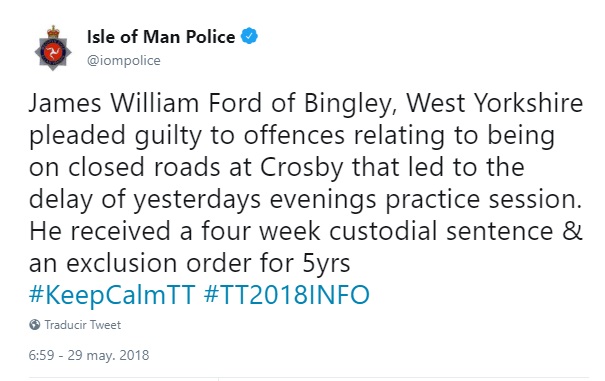Click the ampersand ending the fifth line
The image size is (605, 381).
pyautogui.click(x=572, y=231)
